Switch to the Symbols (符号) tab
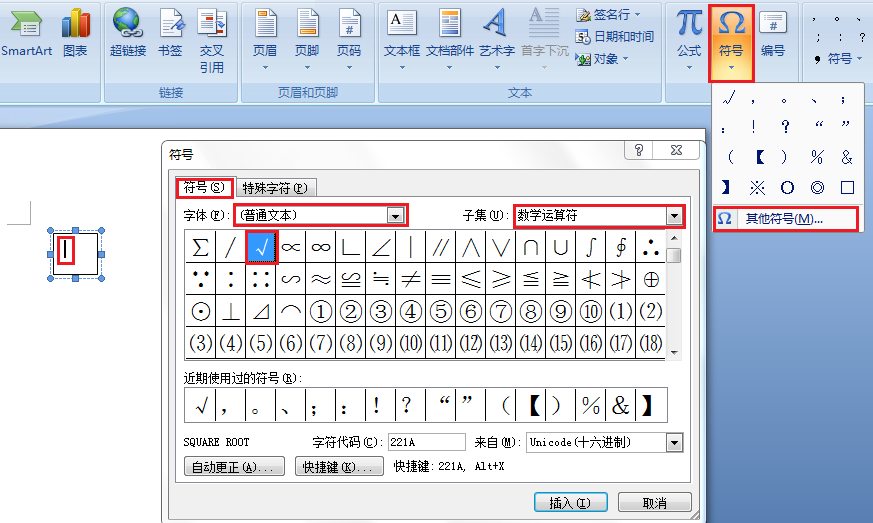The image size is (873, 523). coord(204,188)
